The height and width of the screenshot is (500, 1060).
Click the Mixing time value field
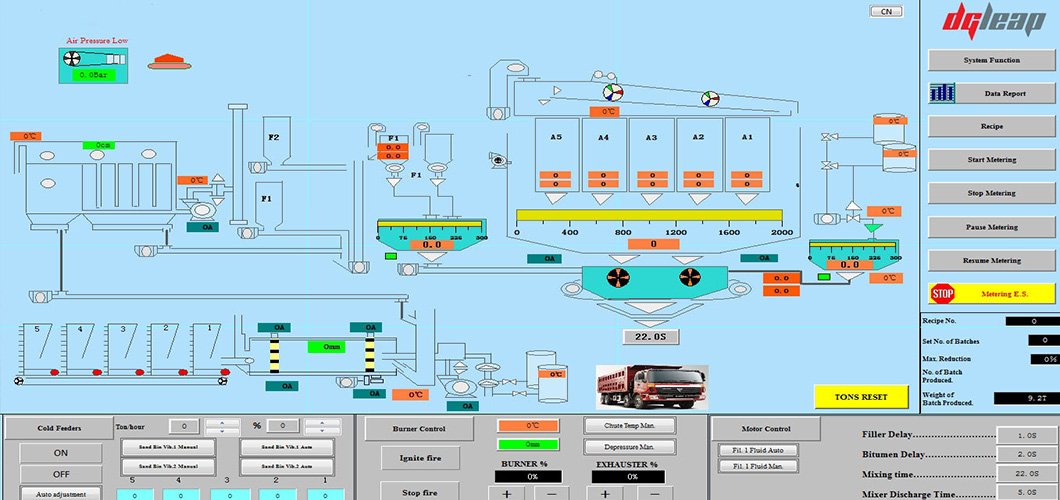(x=1027, y=473)
